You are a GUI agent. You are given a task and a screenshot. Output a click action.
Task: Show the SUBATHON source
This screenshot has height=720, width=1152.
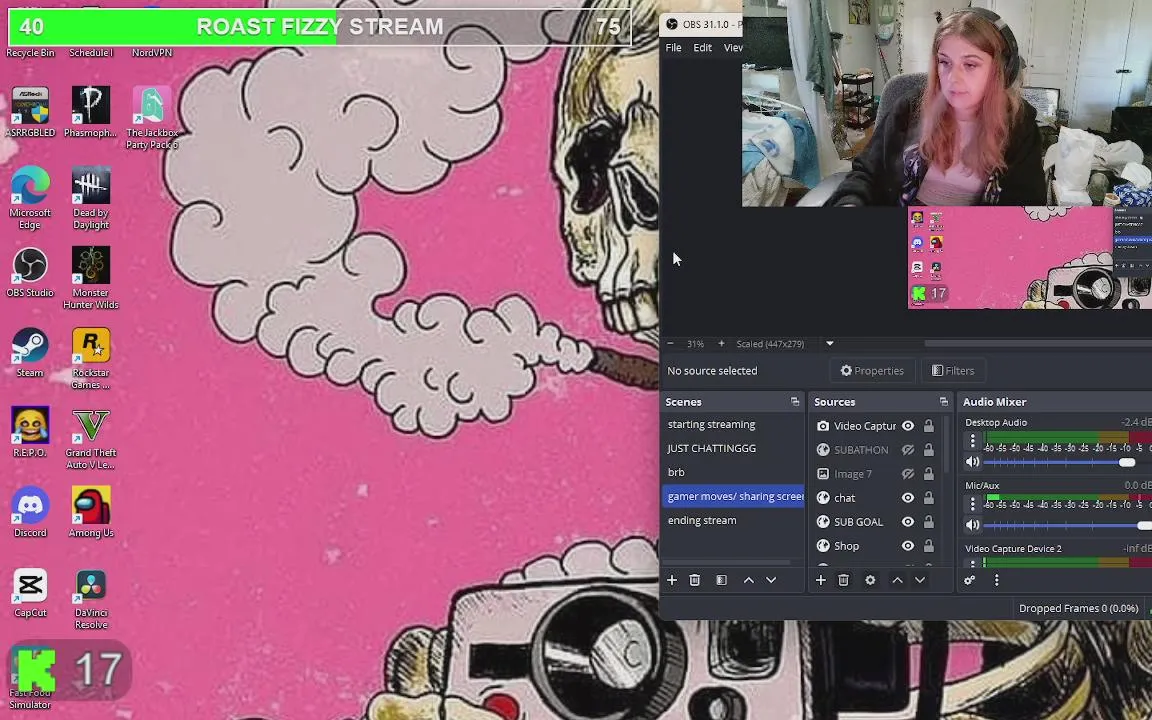908,450
